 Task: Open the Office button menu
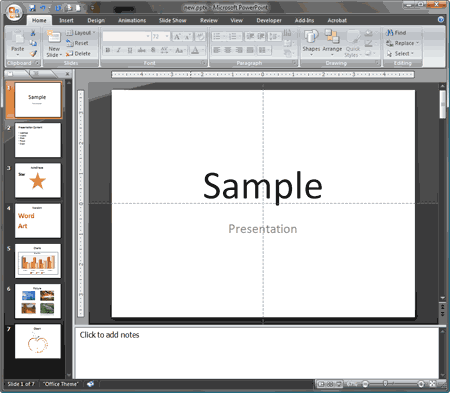pyautogui.click(x=14, y=12)
